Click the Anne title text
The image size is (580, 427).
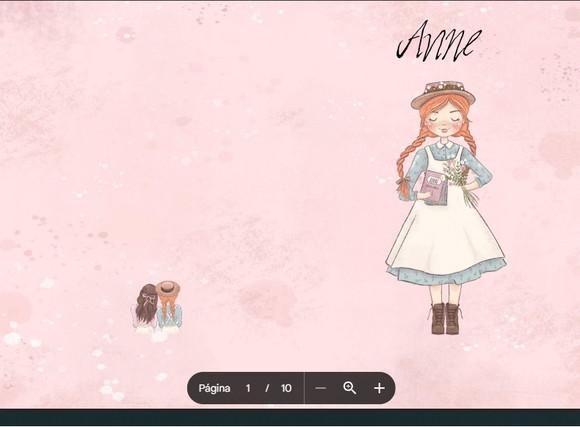coord(439,41)
